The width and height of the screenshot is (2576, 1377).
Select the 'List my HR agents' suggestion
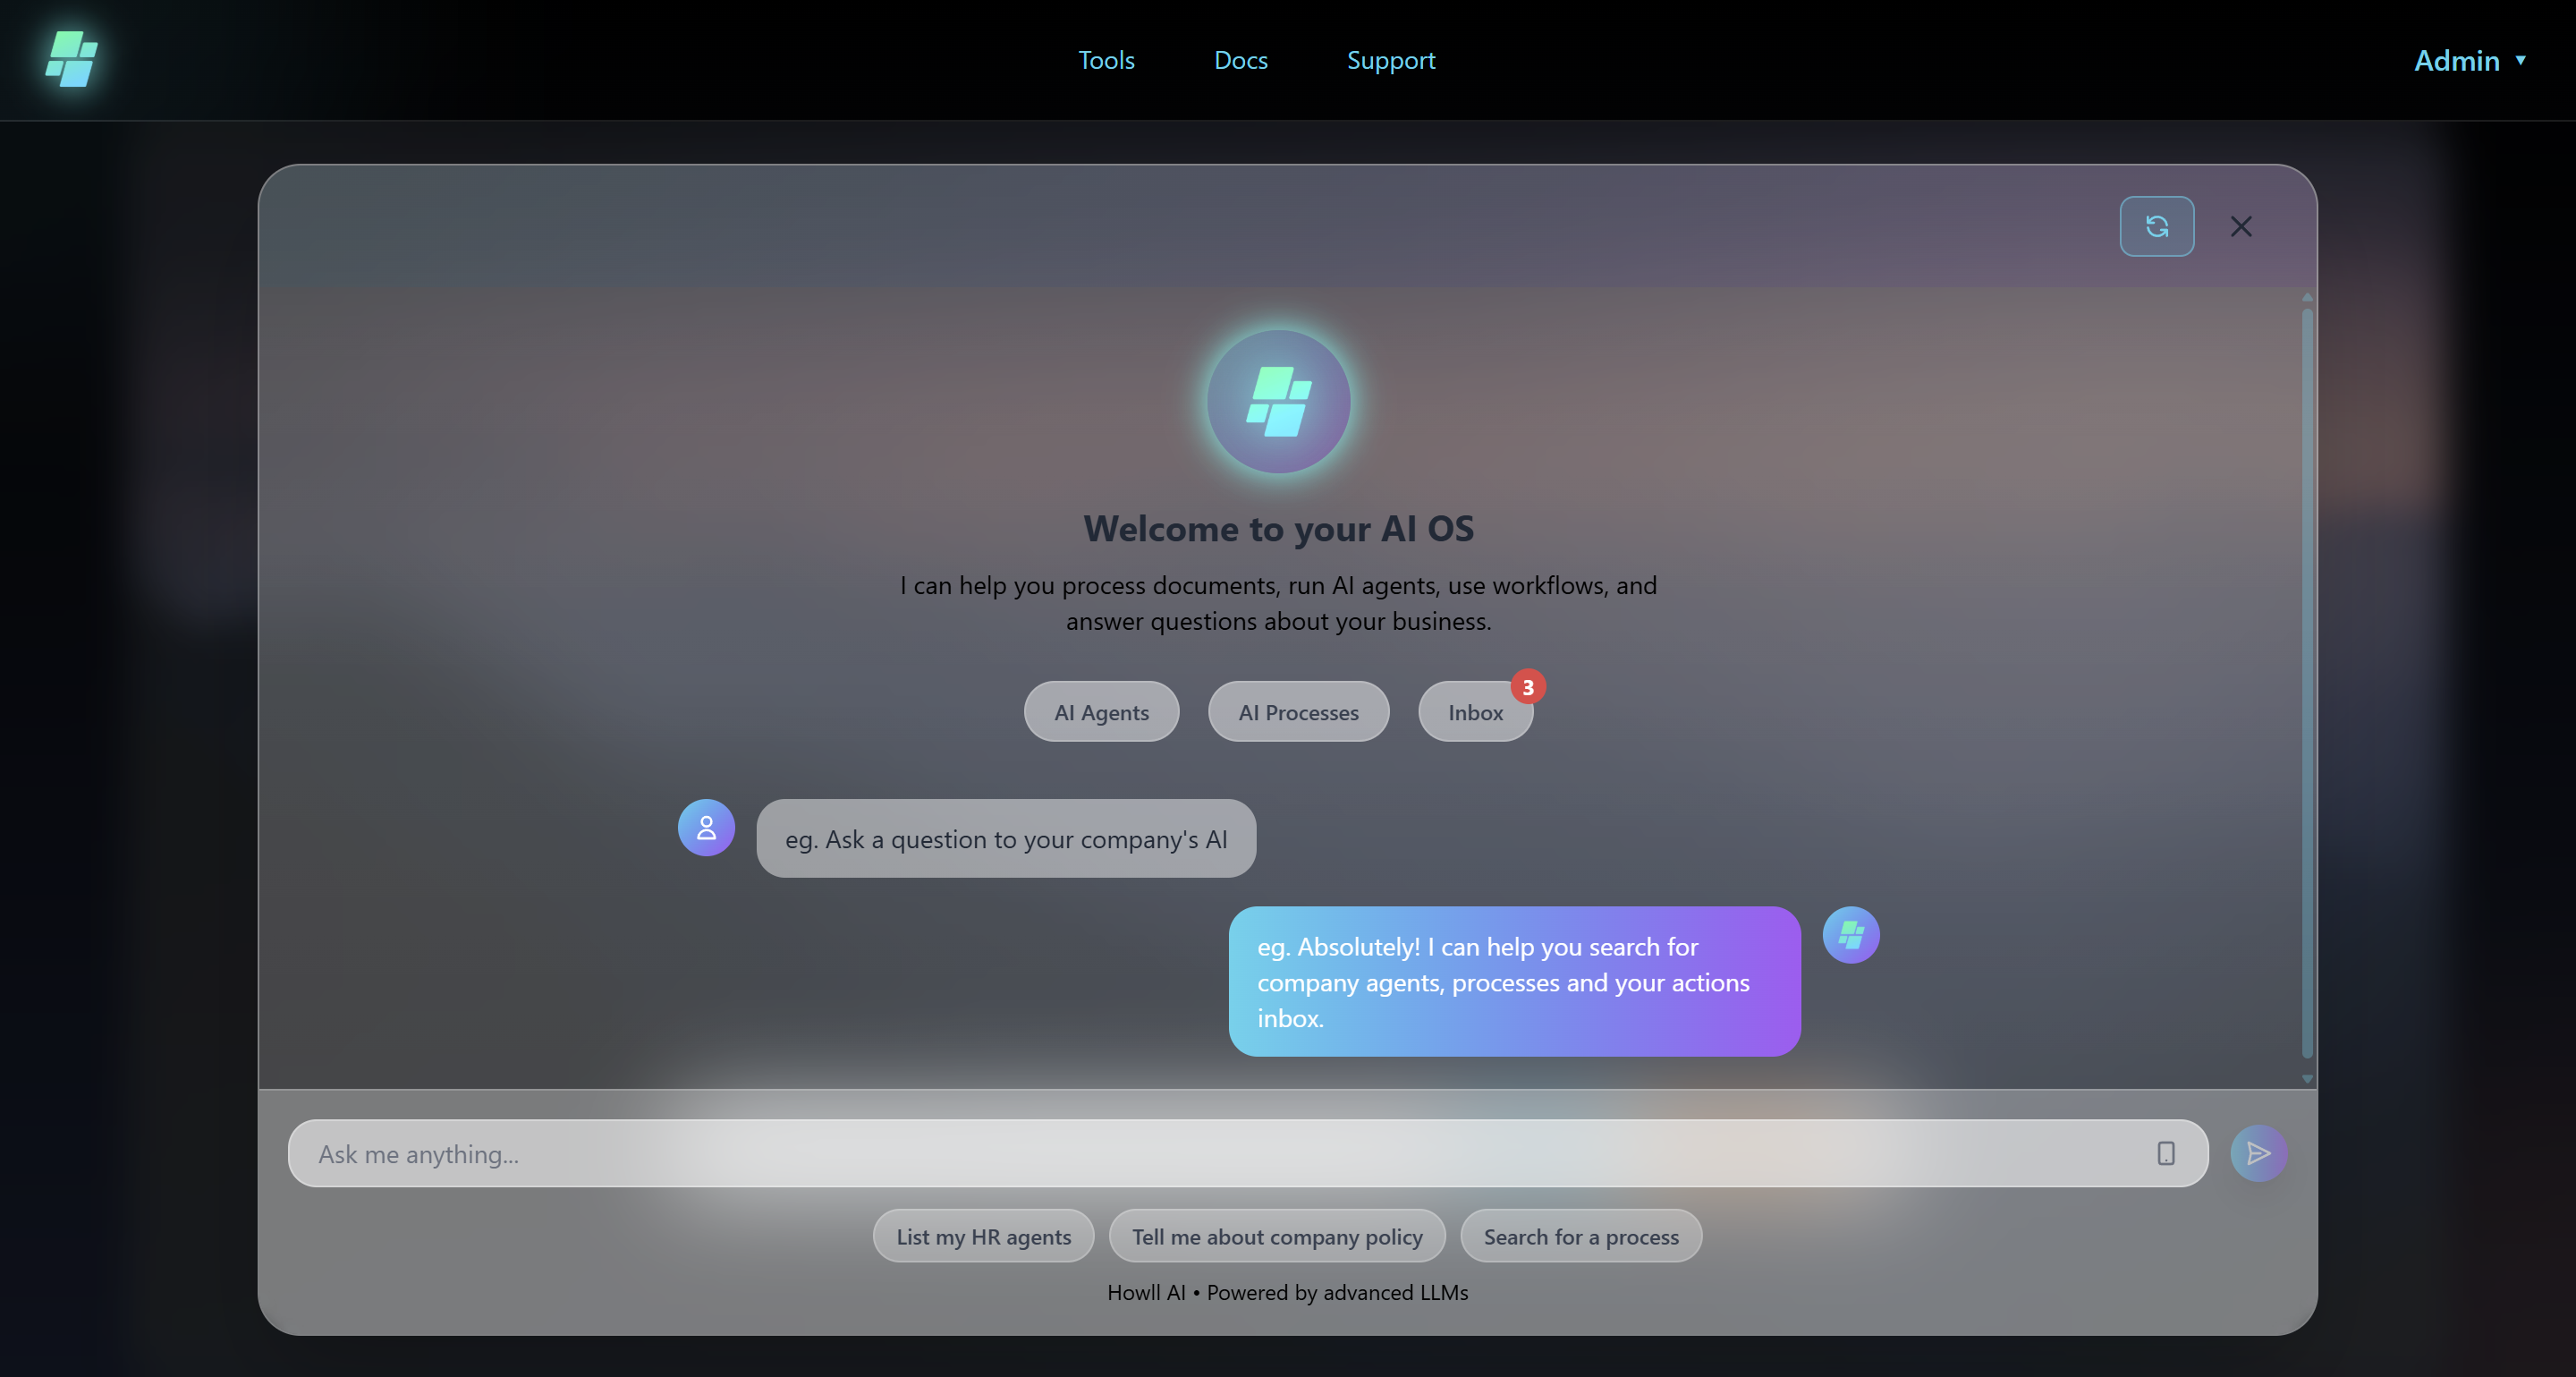983,1236
